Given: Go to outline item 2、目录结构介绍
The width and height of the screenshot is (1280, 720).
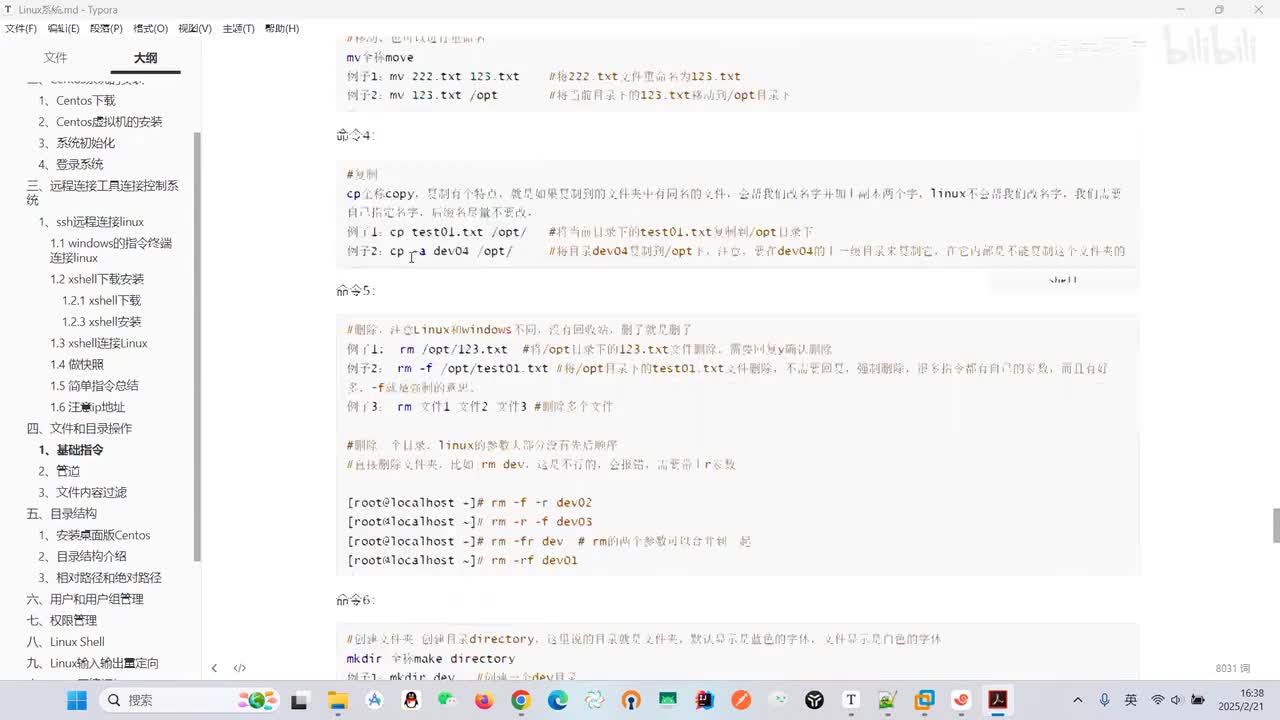Looking at the screenshot, I should point(82,556).
